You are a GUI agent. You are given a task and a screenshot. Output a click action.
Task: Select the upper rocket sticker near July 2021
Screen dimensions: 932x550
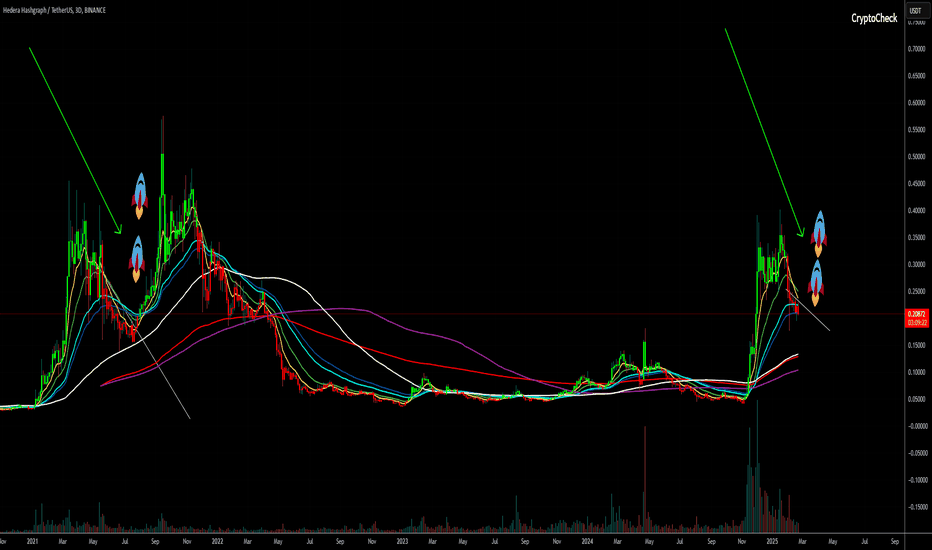[140, 196]
